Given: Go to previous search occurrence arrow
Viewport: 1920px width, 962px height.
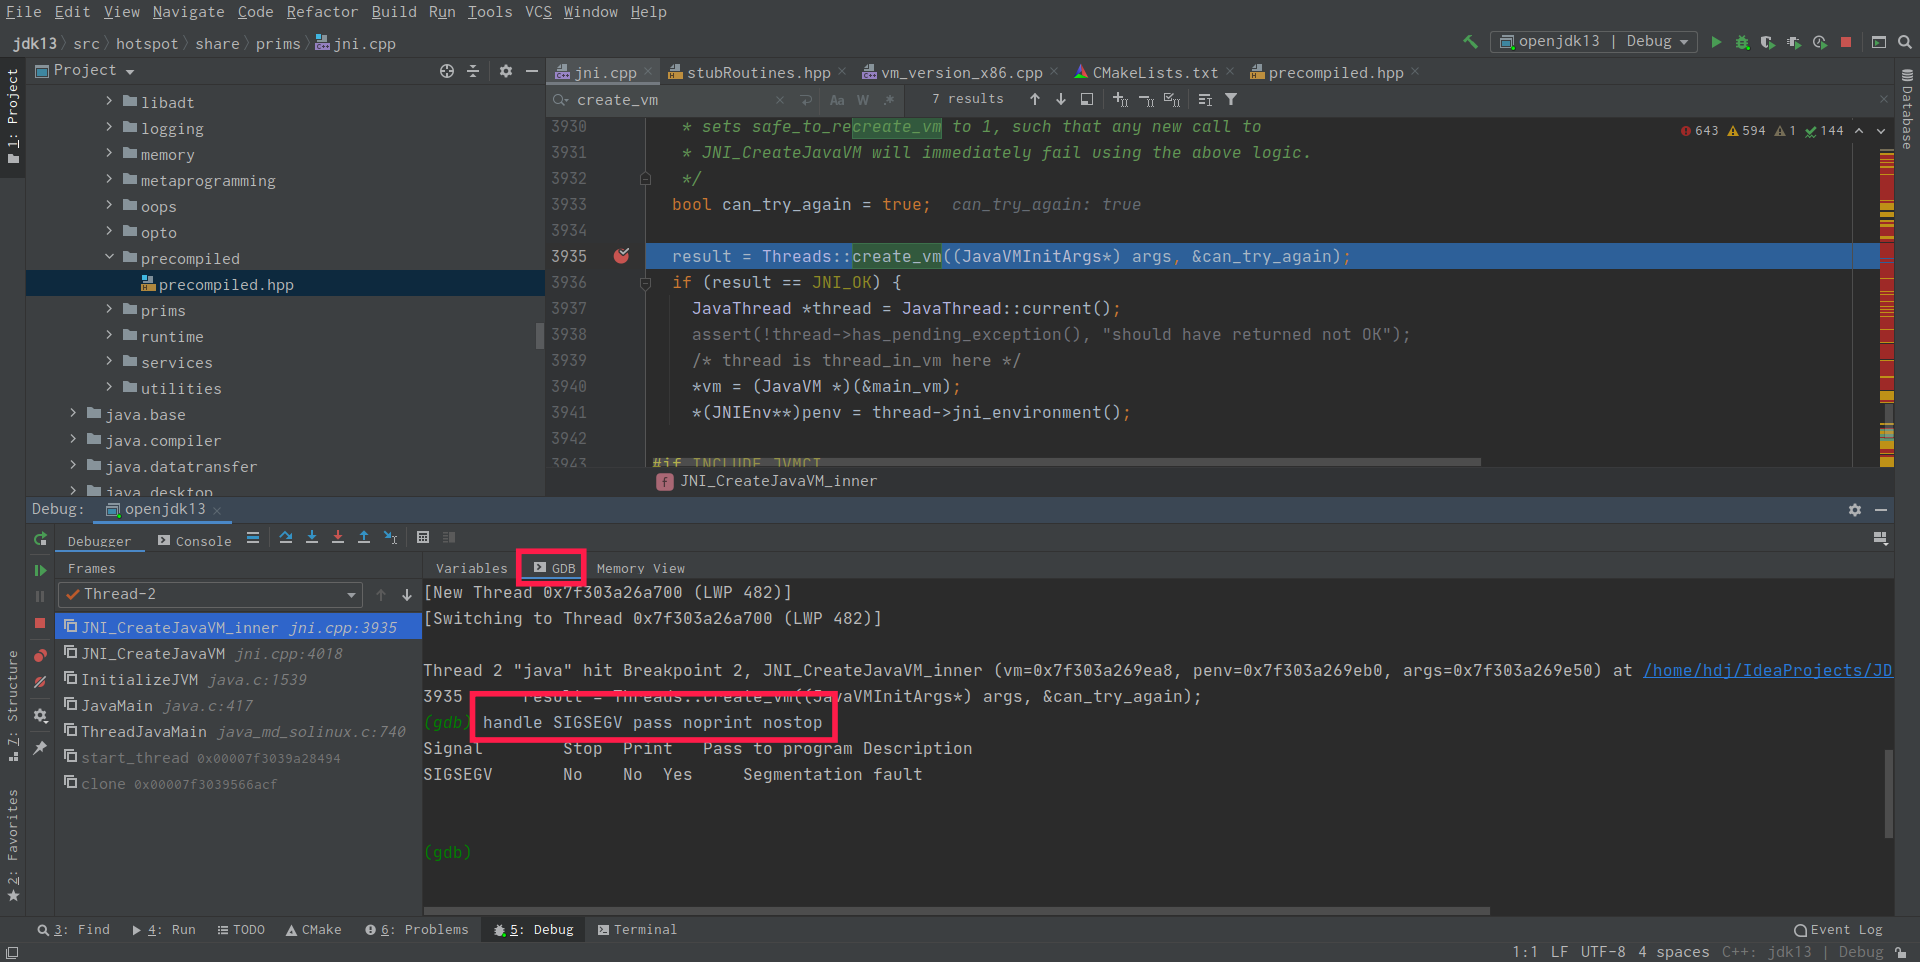Looking at the screenshot, I should click(x=1035, y=100).
